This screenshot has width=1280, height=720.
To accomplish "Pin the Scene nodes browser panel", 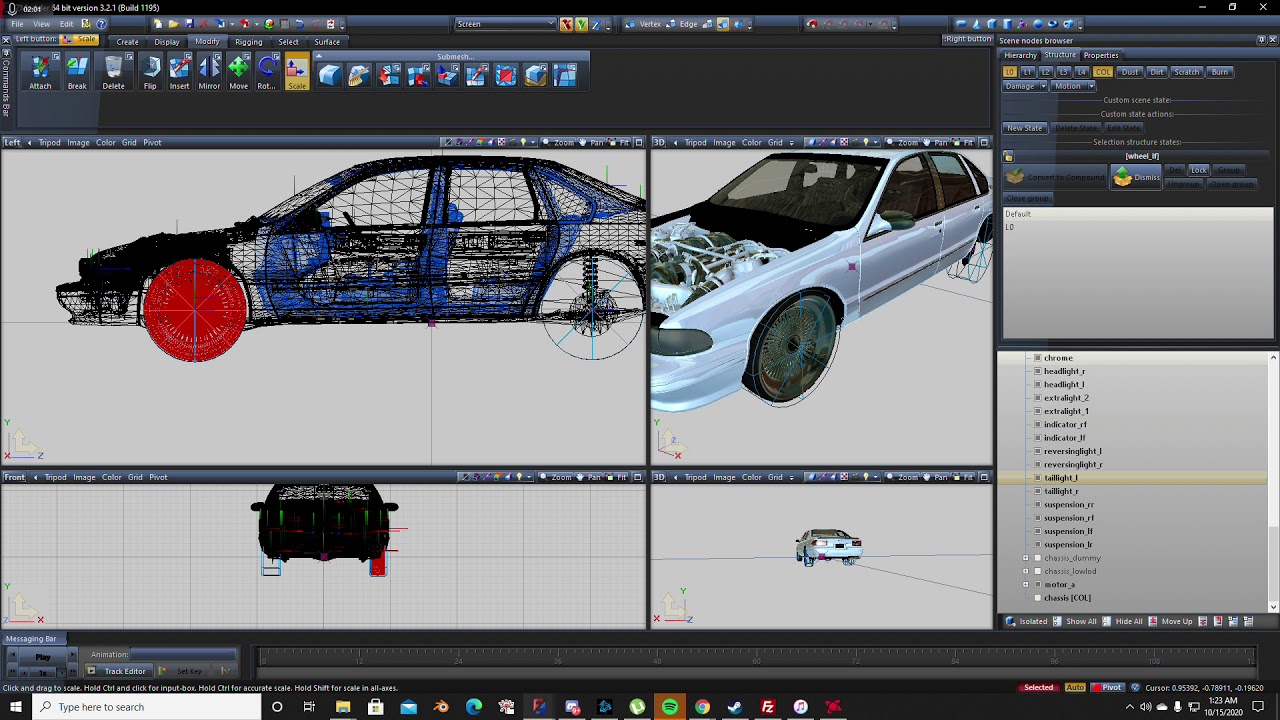I will pyautogui.click(x=1261, y=40).
